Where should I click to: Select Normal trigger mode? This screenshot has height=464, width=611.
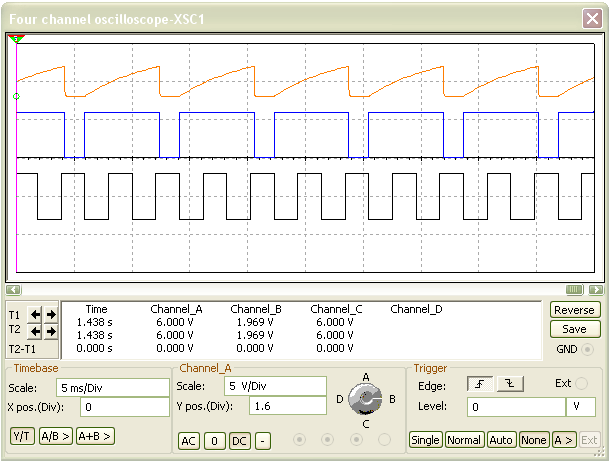coord(464,440)
